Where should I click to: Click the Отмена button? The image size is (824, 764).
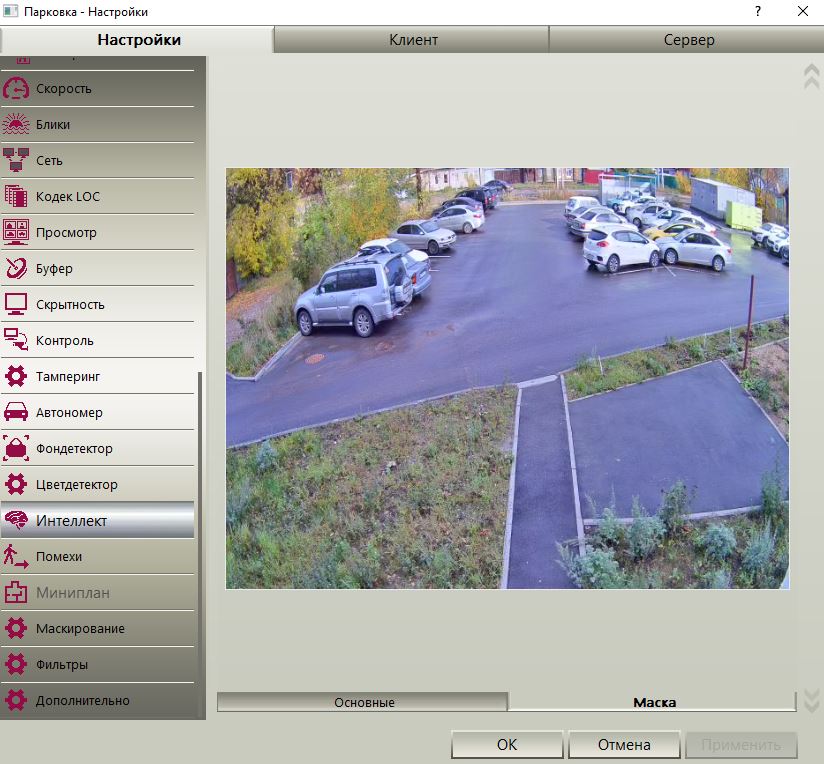(x=624, y=745)
